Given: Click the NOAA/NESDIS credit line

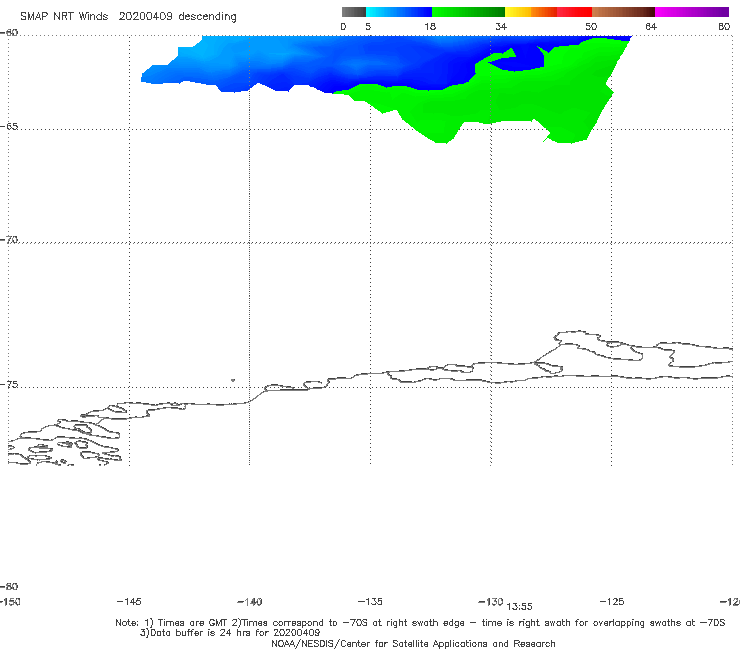Looking at the screenshot, I should pyautogui.click(x=413, y=643).
